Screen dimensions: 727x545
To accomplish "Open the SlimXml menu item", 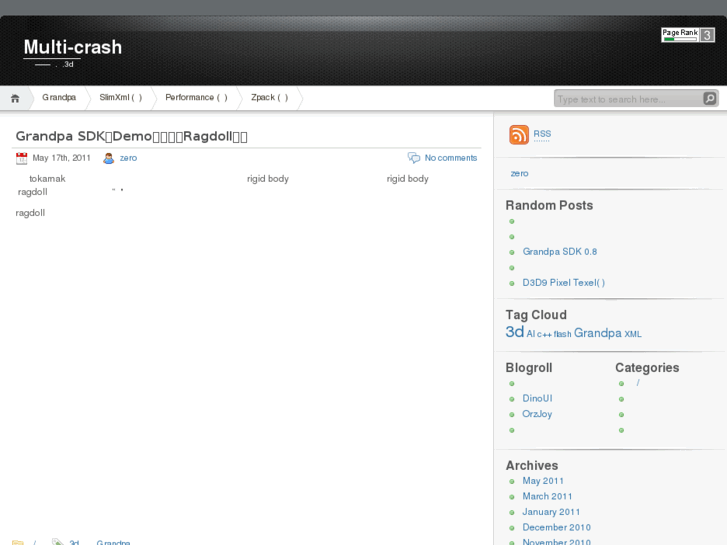I will [121, 97].
